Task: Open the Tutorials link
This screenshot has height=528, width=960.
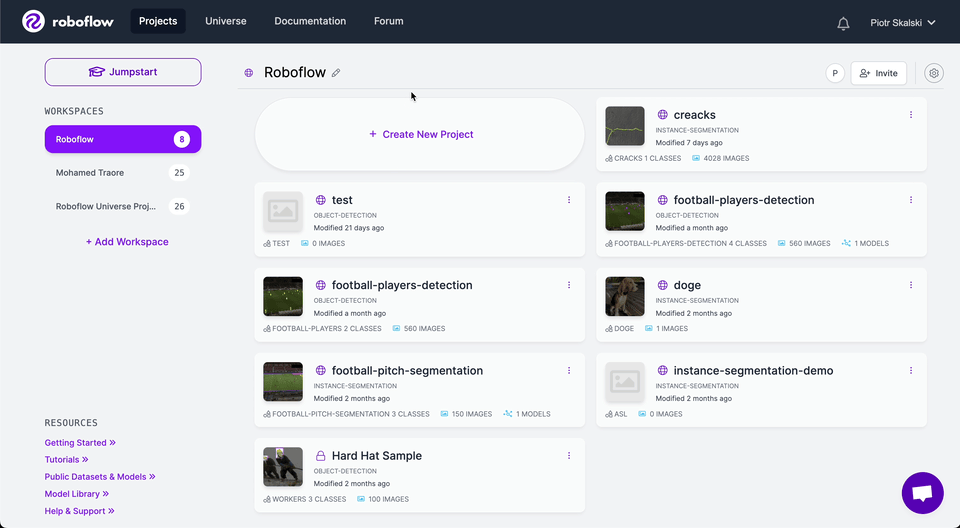Action: click(x=67, y=459)
